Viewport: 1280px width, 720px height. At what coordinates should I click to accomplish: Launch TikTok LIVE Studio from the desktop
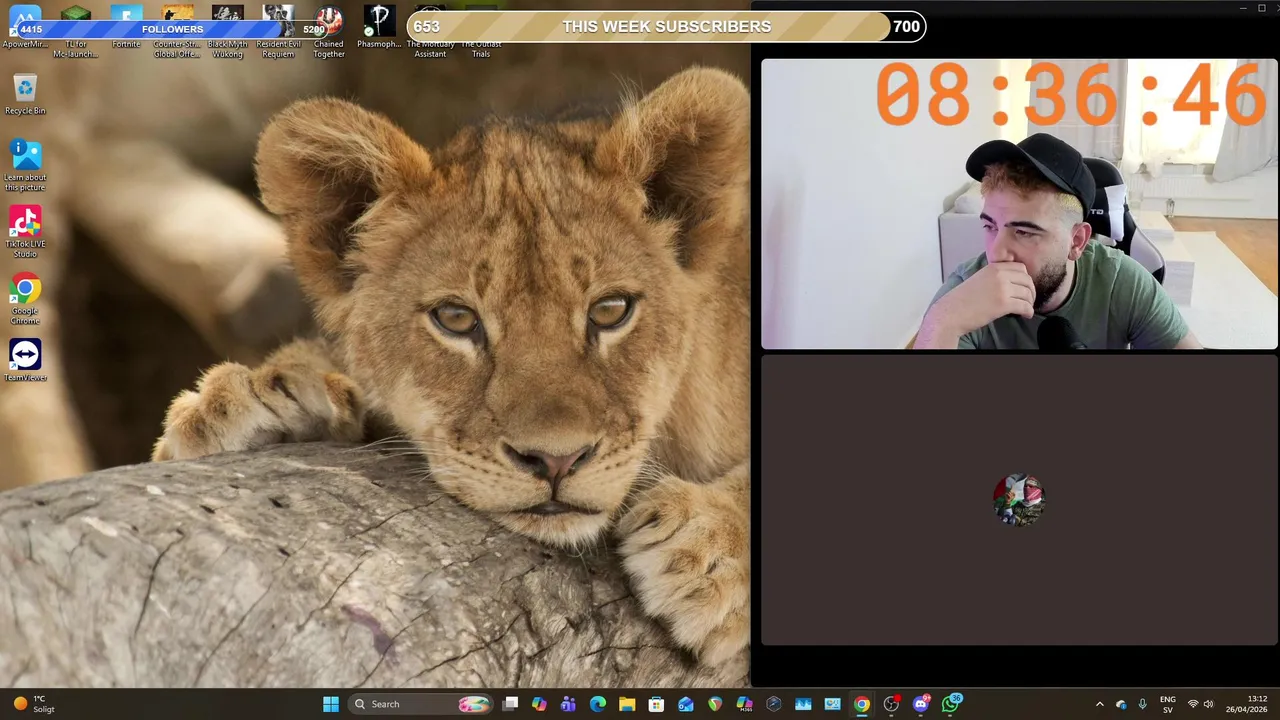(x=25, y=232)
